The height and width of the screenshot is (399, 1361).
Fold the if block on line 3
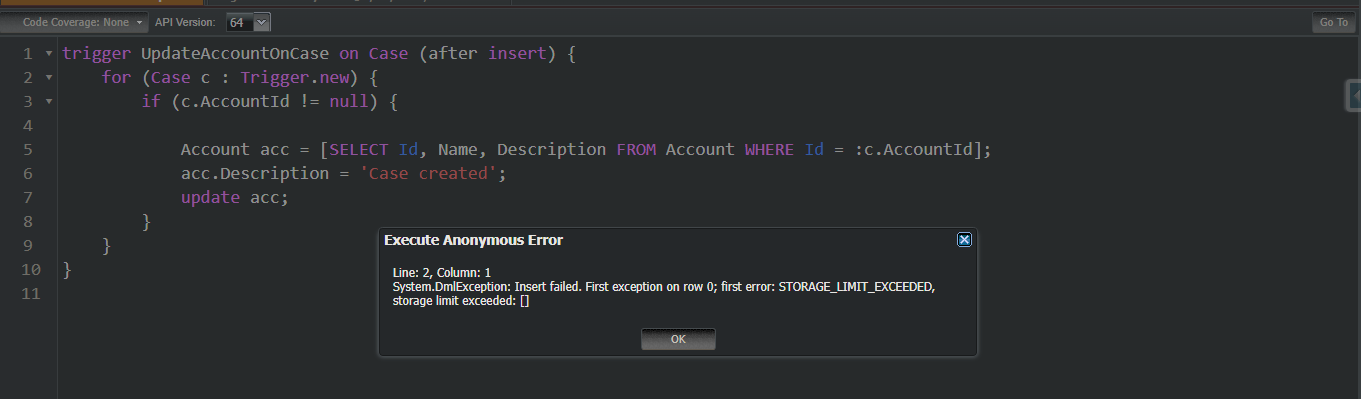click(49, 101)
